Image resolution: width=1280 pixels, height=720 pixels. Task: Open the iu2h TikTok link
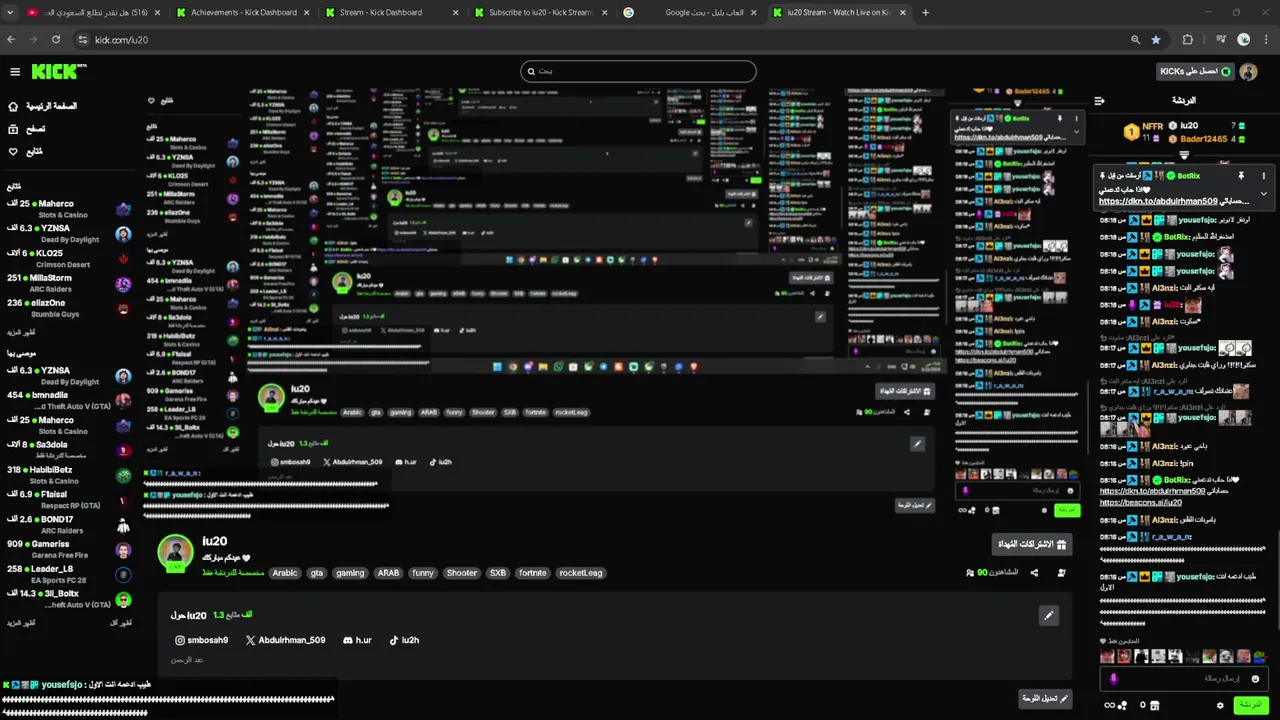pyautogui.click(x=404, y=640)
